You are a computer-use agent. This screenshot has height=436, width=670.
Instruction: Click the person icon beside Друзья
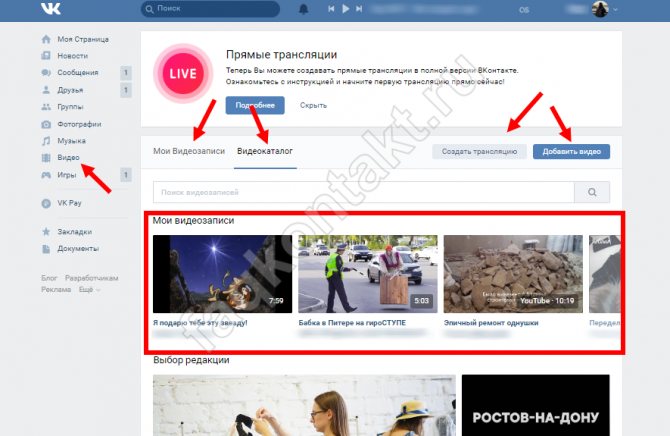click(x=46, y=90)
